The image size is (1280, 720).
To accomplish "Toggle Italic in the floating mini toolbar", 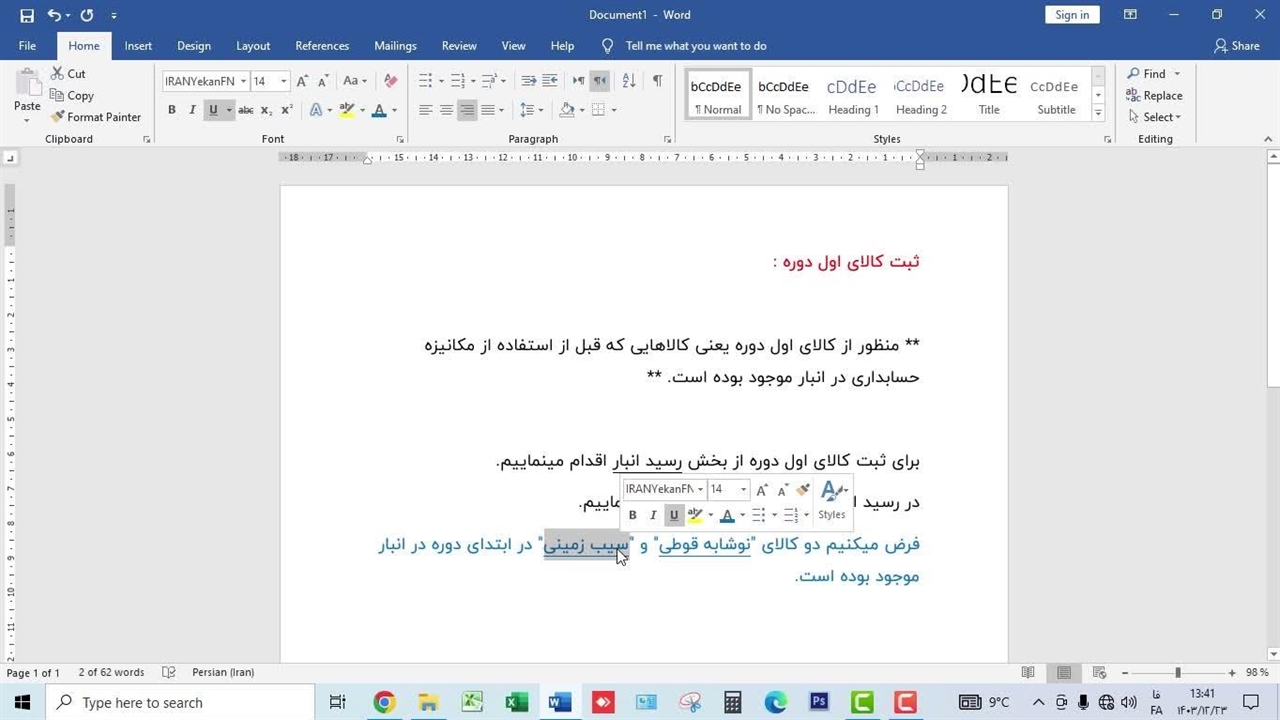I will (x=653, y=515).
